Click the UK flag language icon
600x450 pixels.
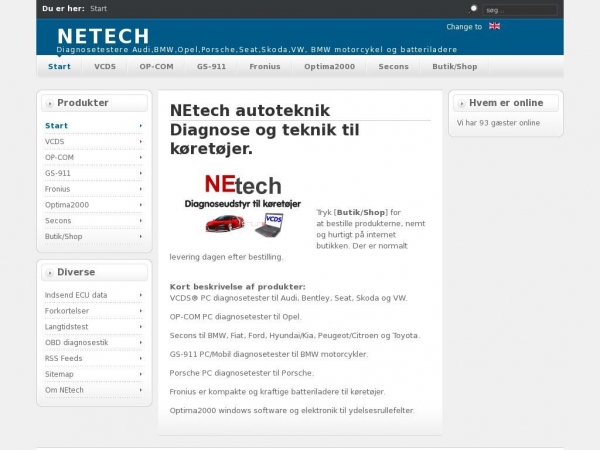(494, 27)
